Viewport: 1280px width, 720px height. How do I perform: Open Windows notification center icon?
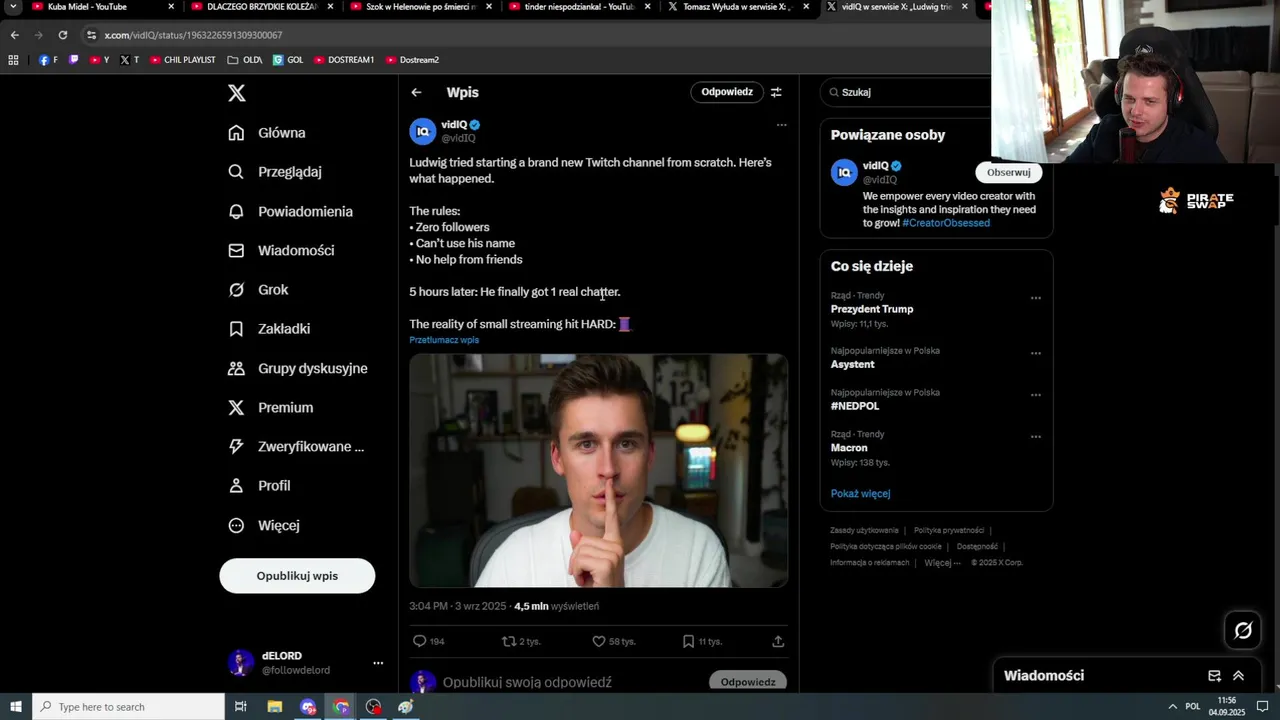pyautogui.click(x=1263, y=707)
